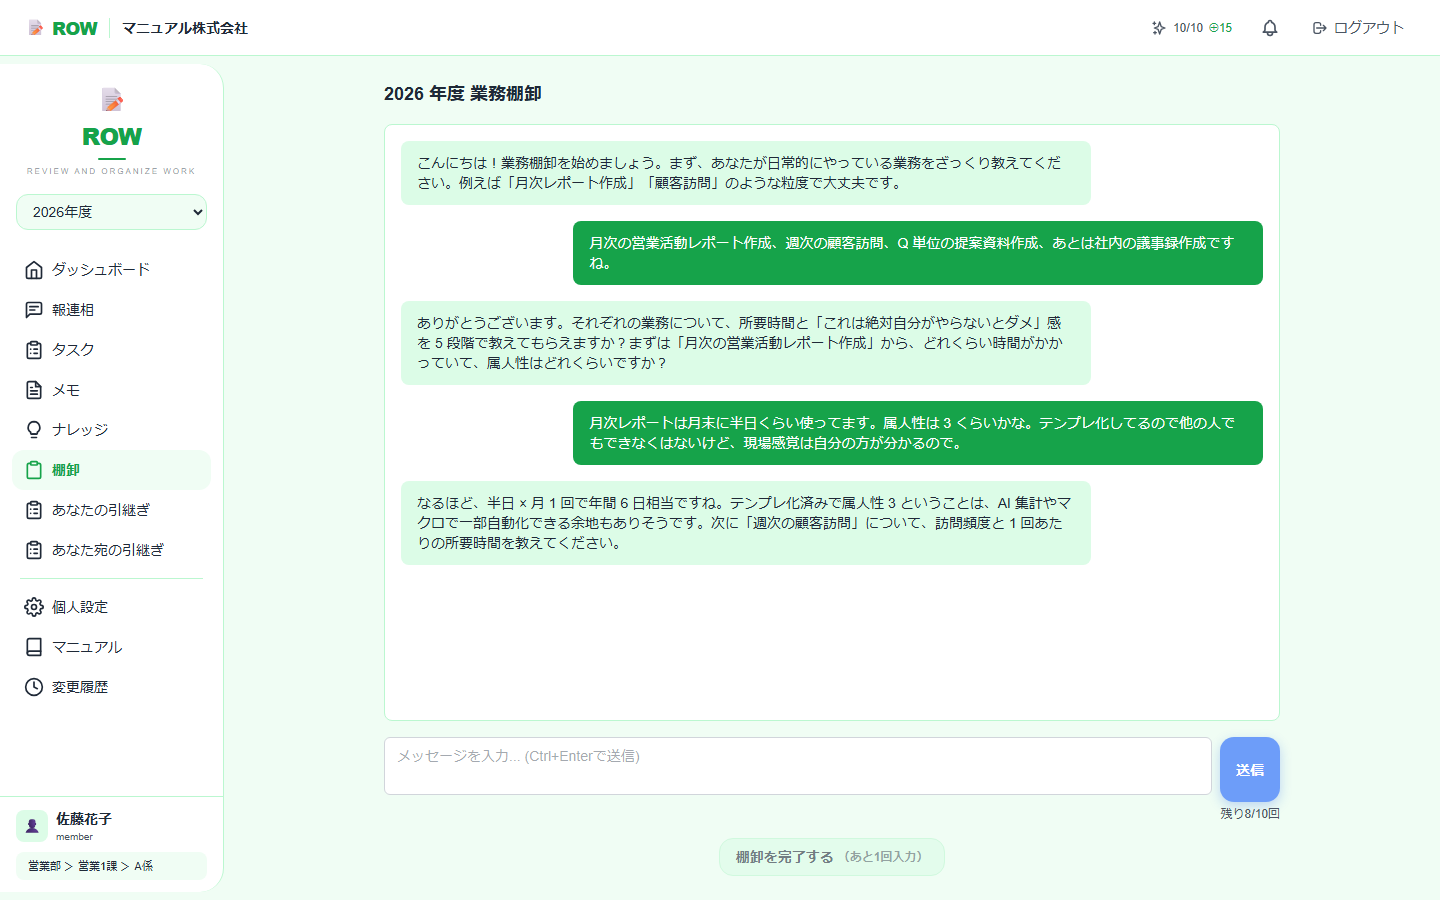Image resolution: width=1440 pixels, height=900 pixels.
Task: Click マニュアル株式会社 company name
Action: (185, 28)
